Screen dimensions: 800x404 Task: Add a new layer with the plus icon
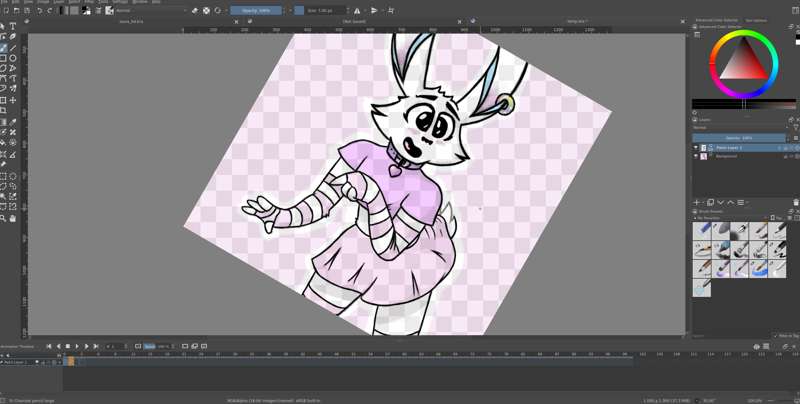[x=697, y=202]
